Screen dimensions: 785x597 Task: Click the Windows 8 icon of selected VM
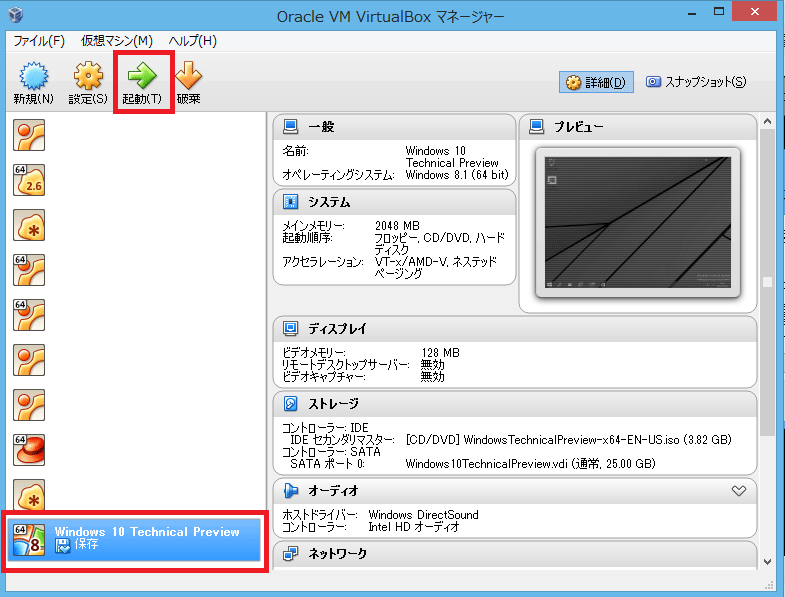tap(29, 540)
